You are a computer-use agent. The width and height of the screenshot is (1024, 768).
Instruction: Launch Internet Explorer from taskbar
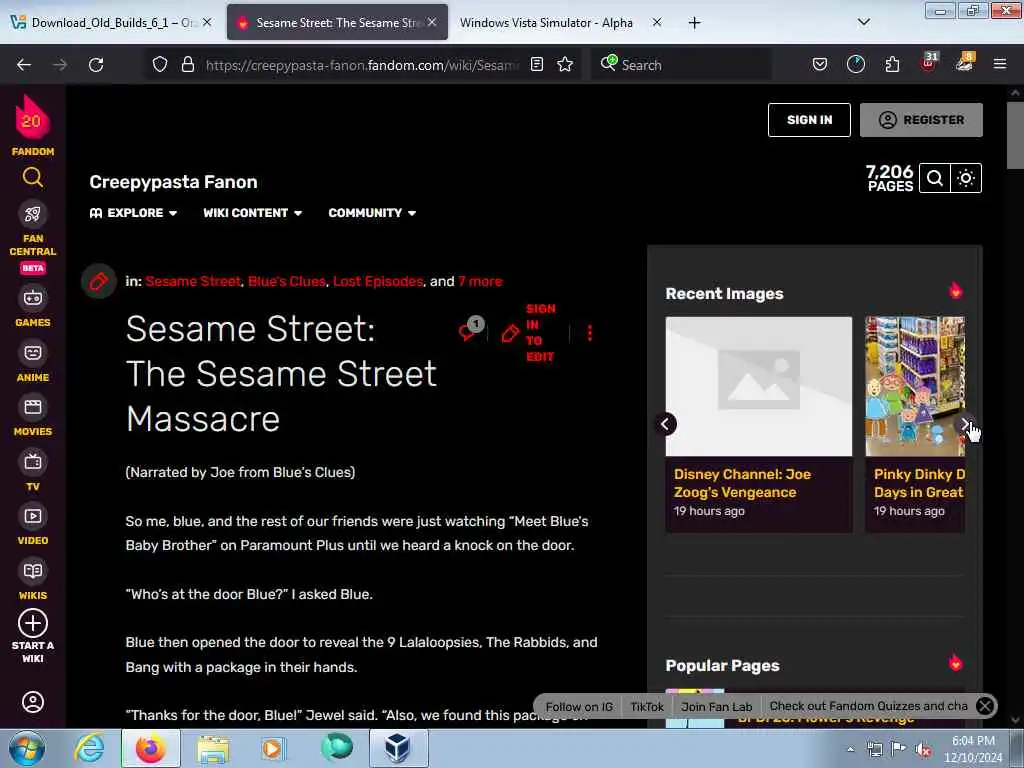coord(89,748)
